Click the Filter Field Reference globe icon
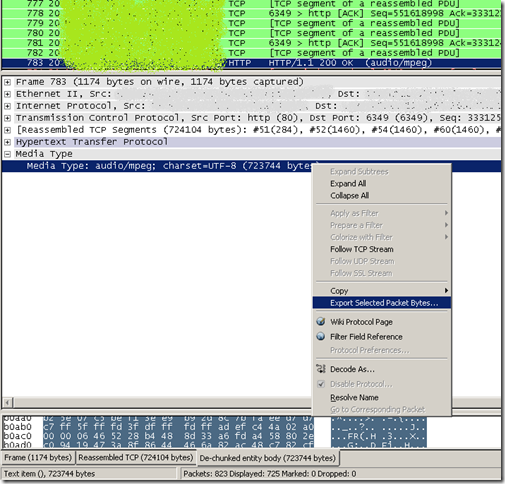 [x=321, y=336]
